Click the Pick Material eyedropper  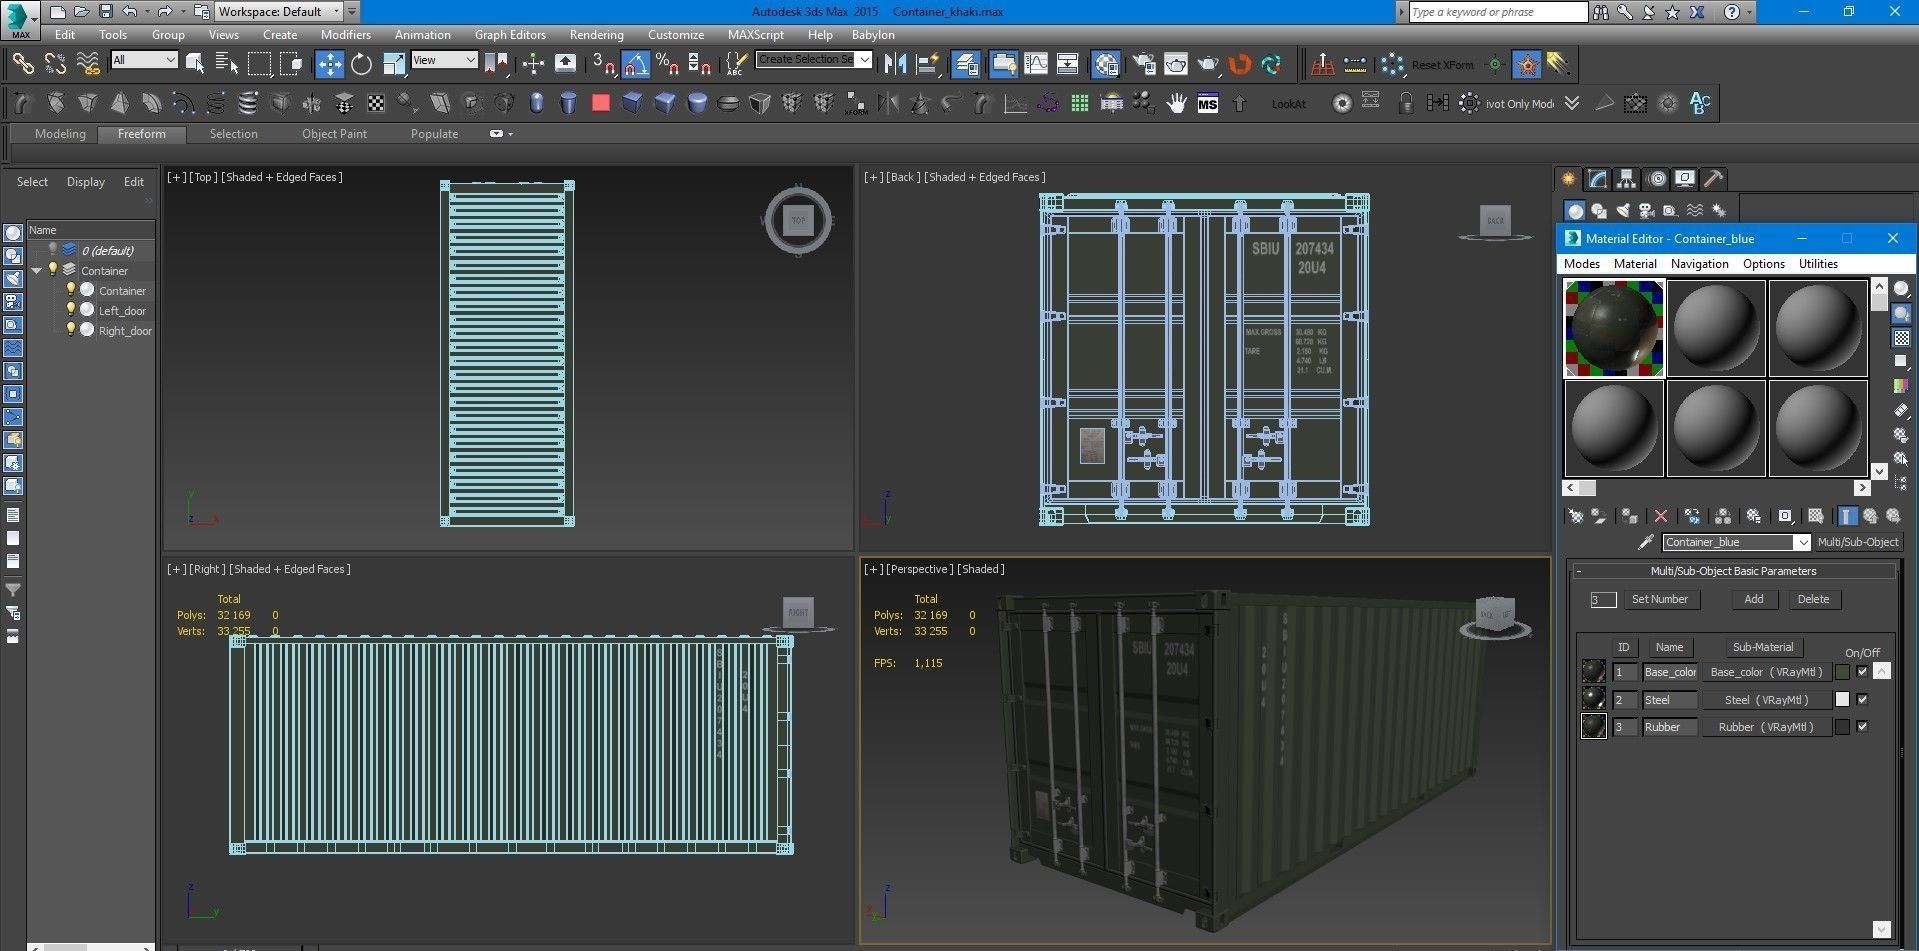(x=1645, y=542)
